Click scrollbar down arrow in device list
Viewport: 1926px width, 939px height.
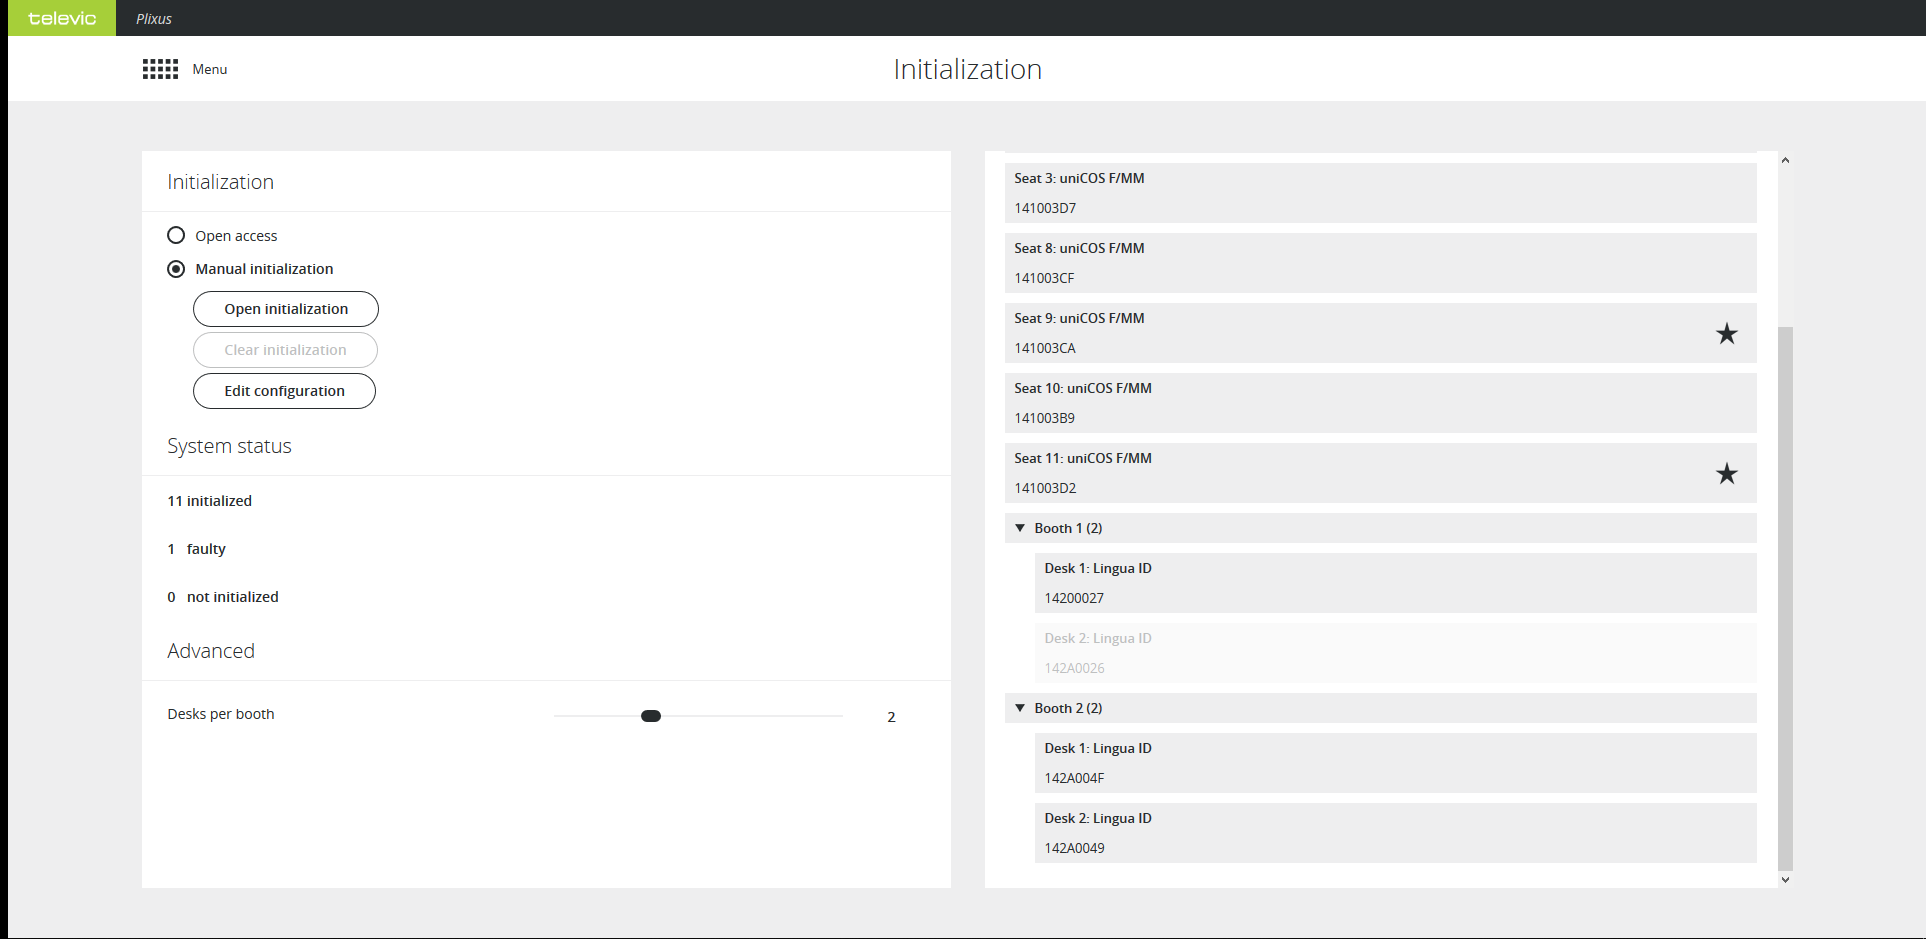pyautogui.click(x=1785, y=880)
